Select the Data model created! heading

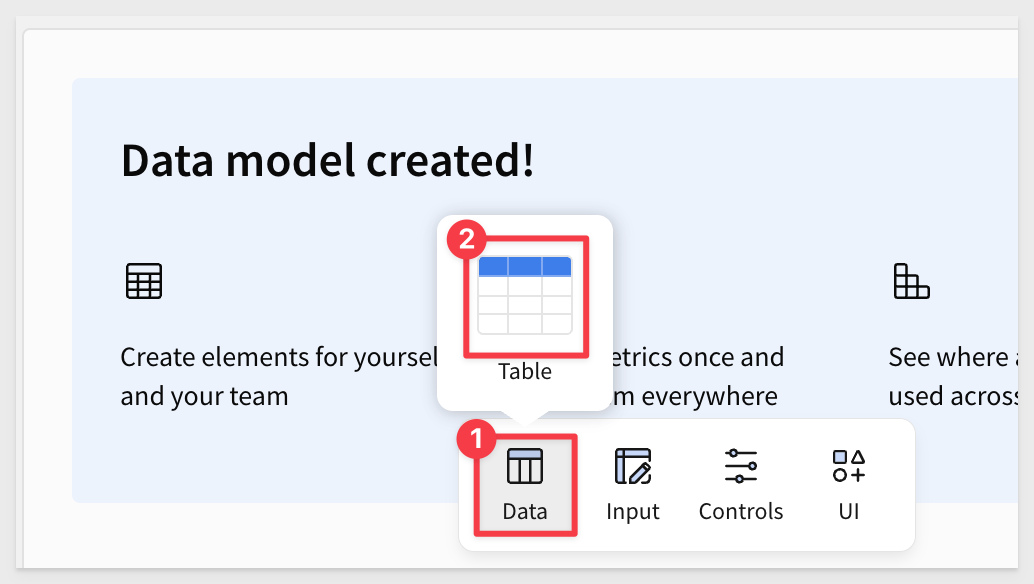pyautogui.click(x=327, y=161)
